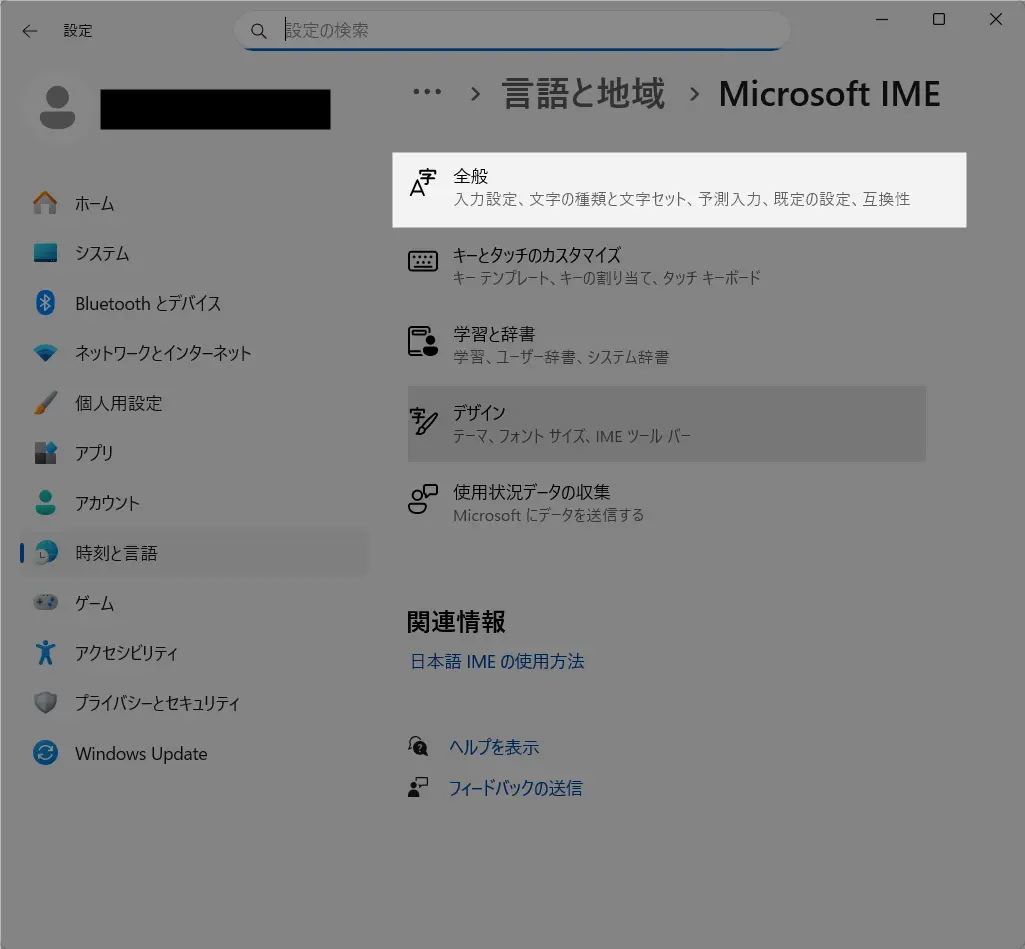The height and width of the screenshot is (949, 1025).
Task: Click the Windows Update sync icon
Action: click(45, 753)
